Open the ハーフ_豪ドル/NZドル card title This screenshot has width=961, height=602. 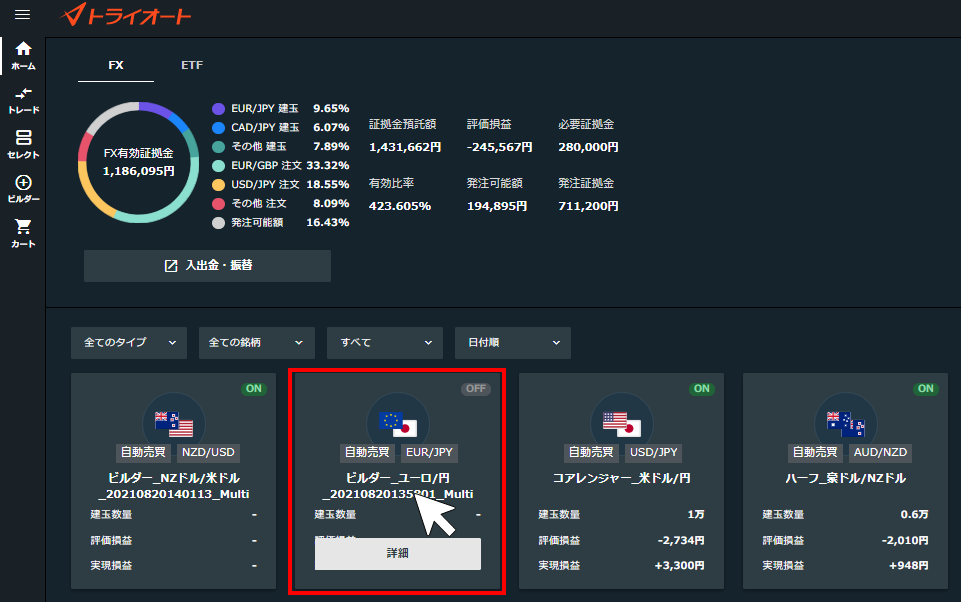[846, 478]
